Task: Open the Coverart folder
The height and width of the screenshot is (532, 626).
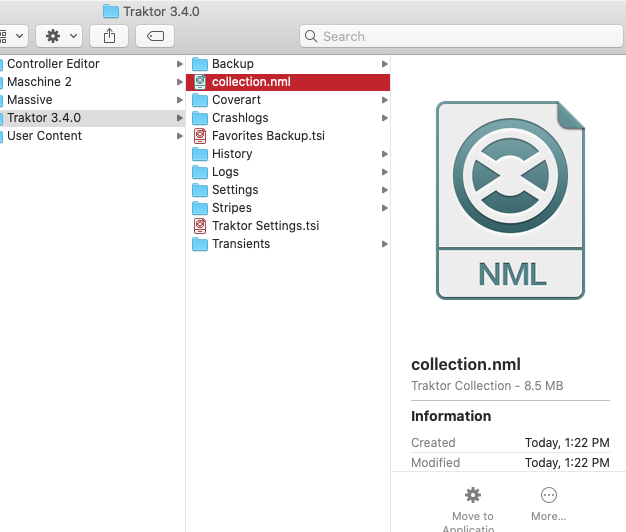Action: 236,100
